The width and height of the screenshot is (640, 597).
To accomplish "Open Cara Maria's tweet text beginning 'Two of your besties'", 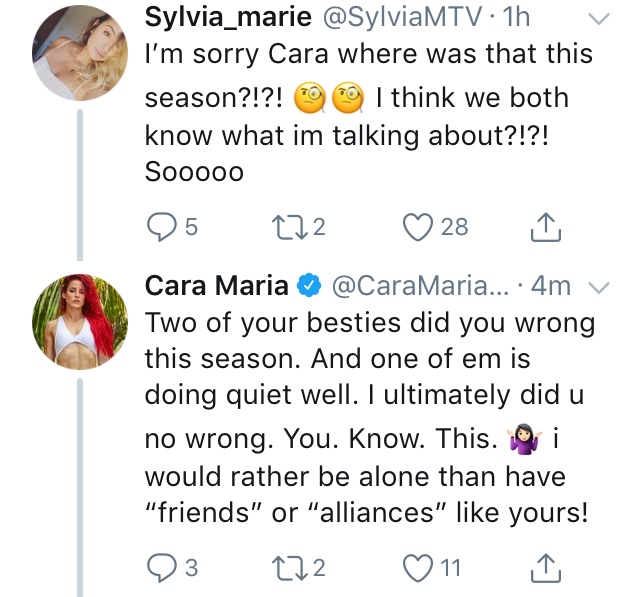I will pyautogui.click(x=369, y=417).
